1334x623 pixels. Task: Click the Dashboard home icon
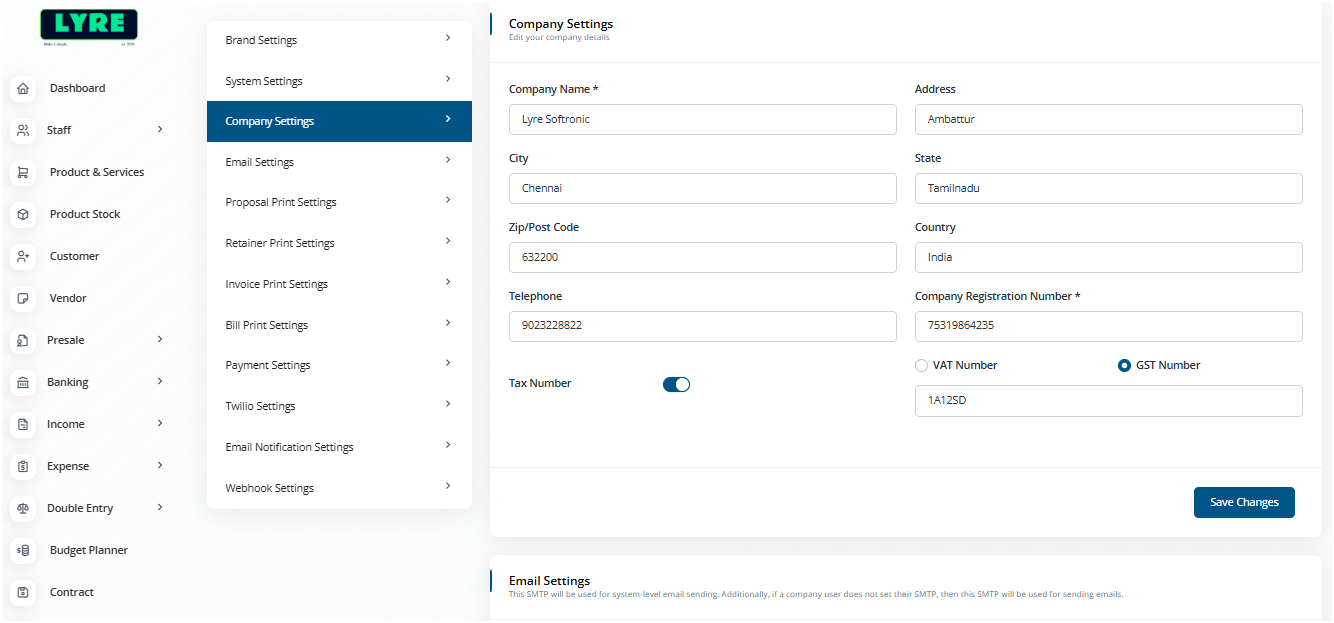[23, 88]
